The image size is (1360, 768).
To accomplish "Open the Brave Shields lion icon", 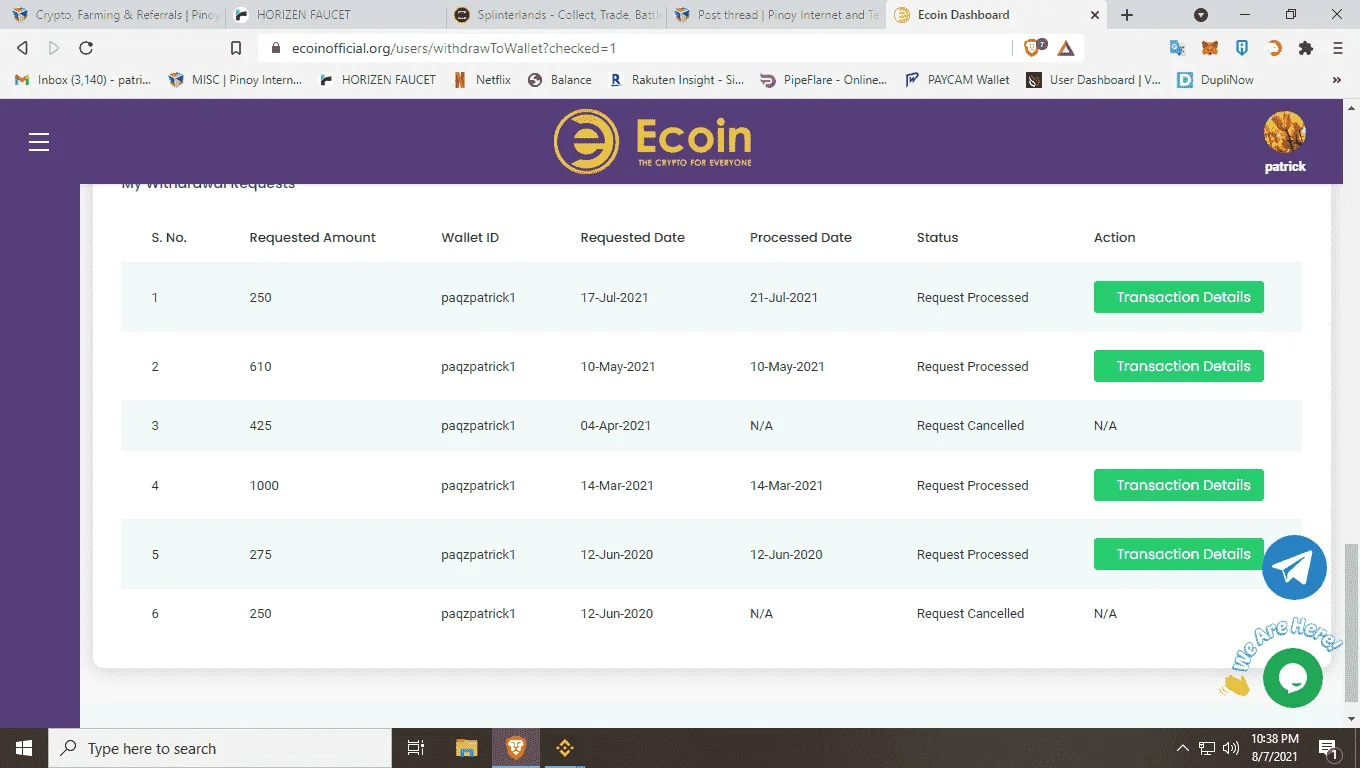I will 1033,47.
